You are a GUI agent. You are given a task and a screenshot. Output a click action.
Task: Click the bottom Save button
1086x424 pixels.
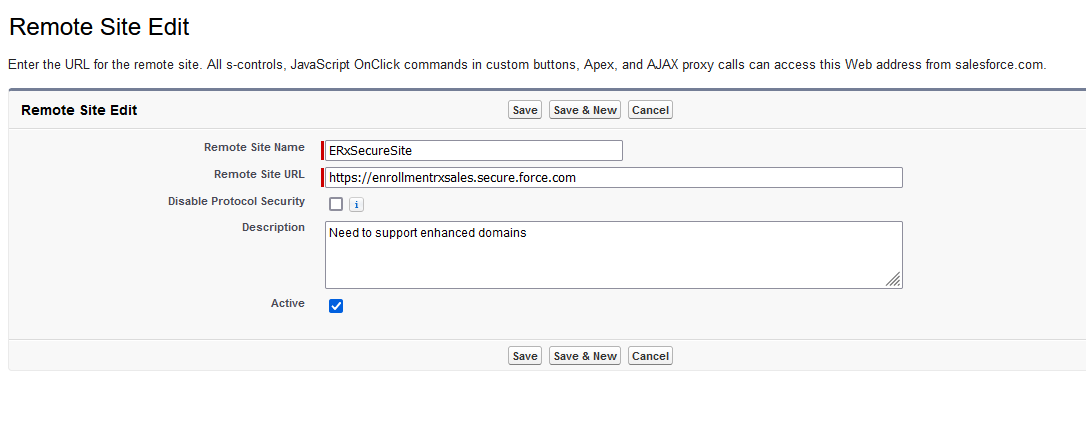tap(524, 356)
